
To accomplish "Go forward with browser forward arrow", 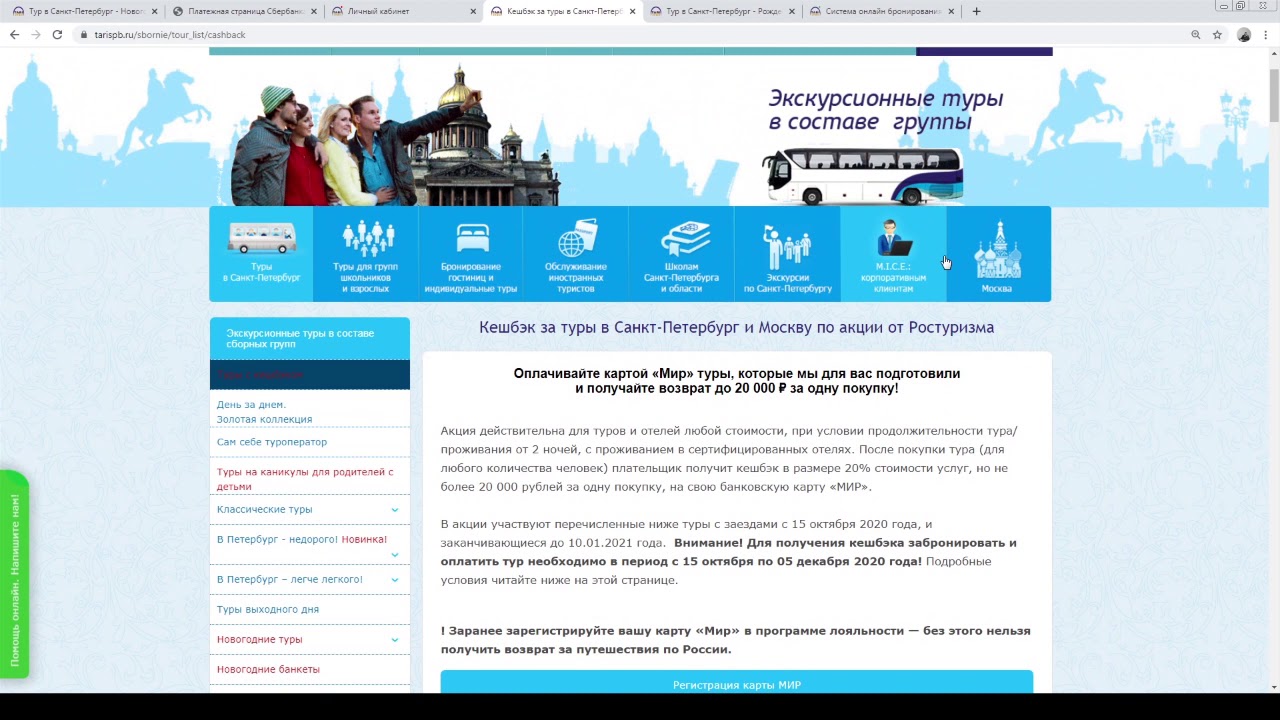I will point(36,34).
